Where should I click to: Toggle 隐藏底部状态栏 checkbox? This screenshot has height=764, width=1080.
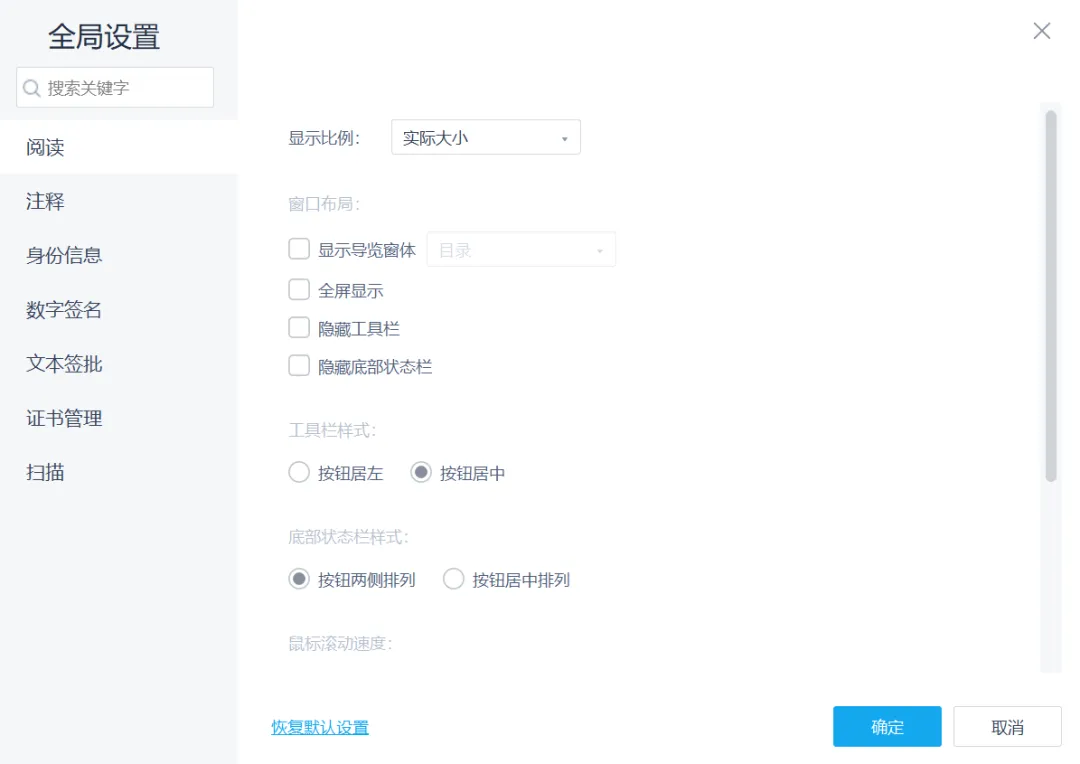299,365
